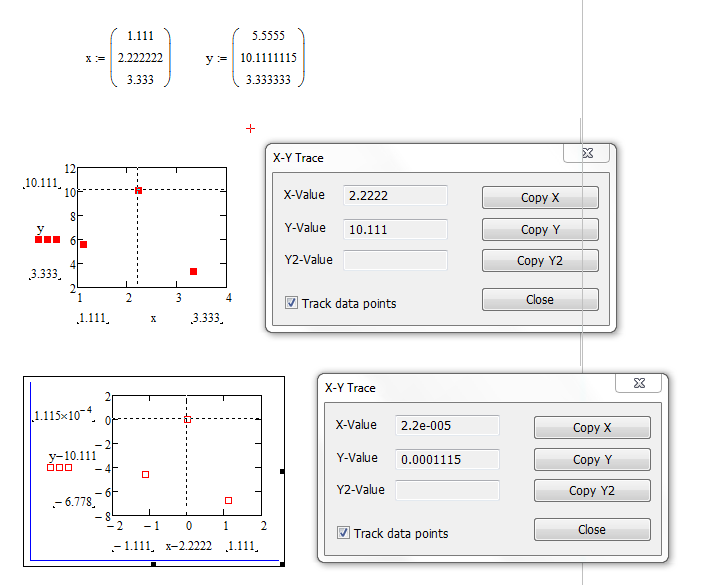Click the x axis label of upper plot
705x585 pixels.
tap(153, 318)
